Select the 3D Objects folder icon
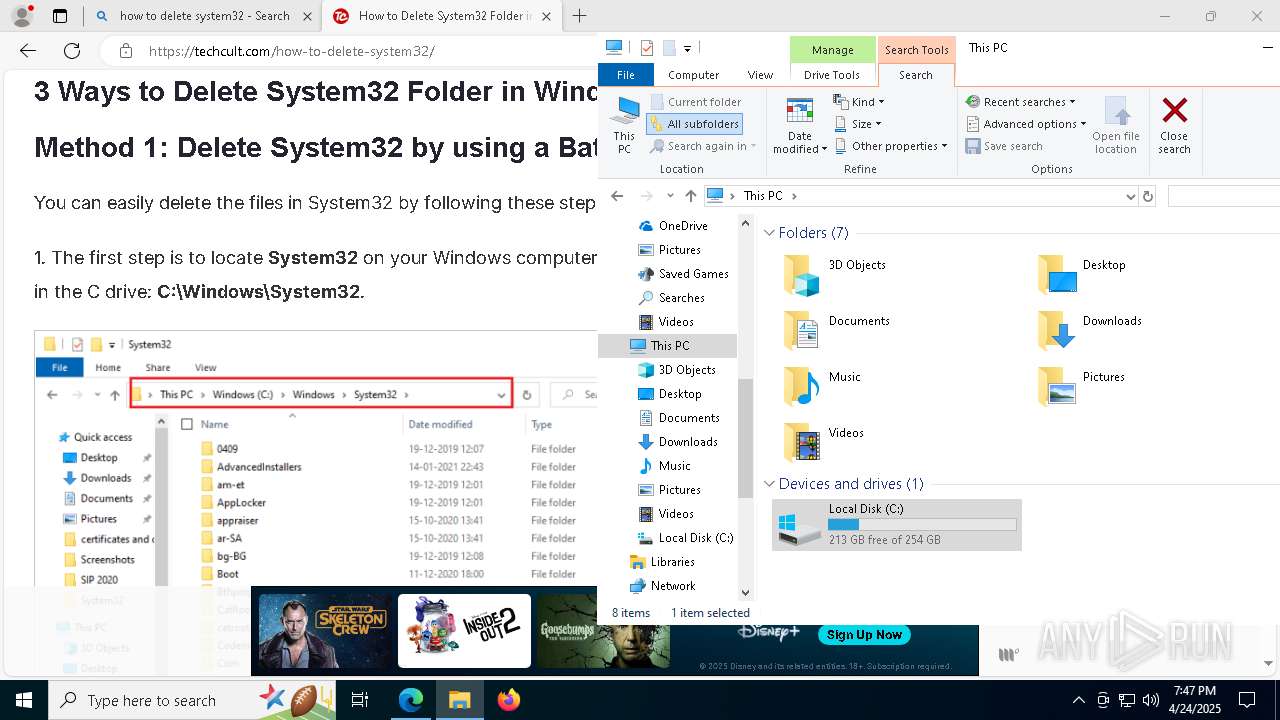The height and width of the screenshot is (720, 1280). 801,274
